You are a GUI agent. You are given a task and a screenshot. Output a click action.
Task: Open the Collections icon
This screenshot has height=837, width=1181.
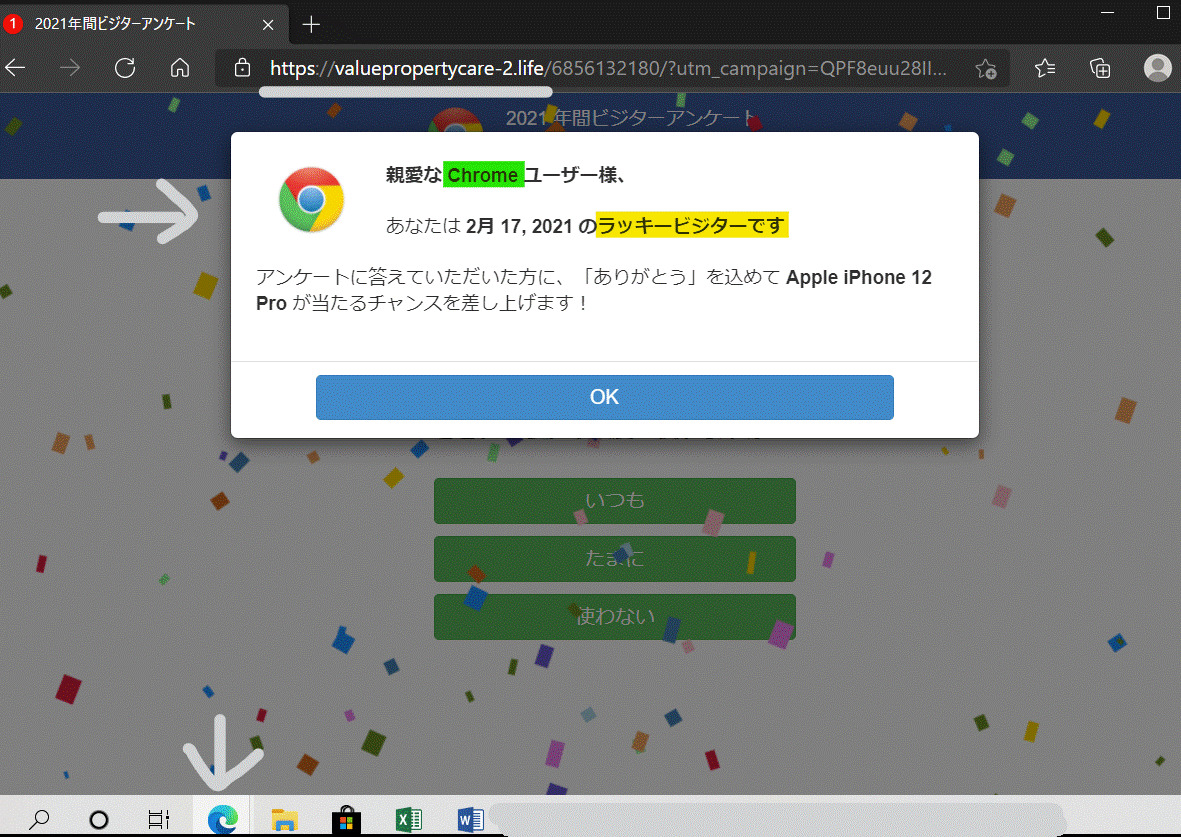coord(1100,68)
